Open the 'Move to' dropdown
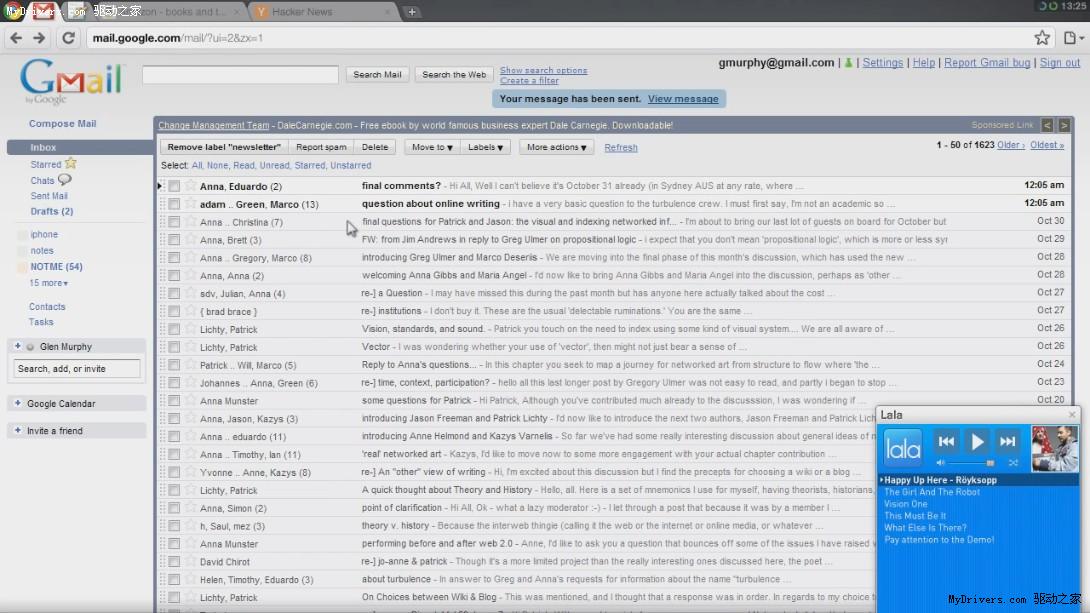This screenshot has width=1090, height=613. click(x=432, y=147)
